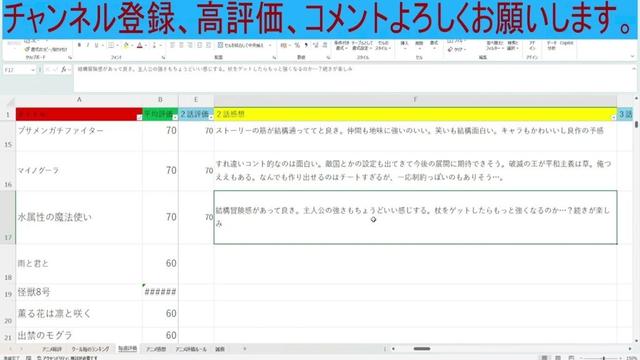Click the Format Painter (書式のコピー) button
This screenshot has width=640, height=360.
tap(46, 49)
